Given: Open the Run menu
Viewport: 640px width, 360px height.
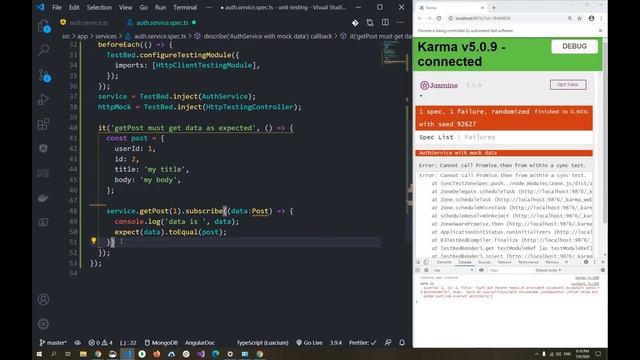Looking at the screenshot, I should (160, 7).
